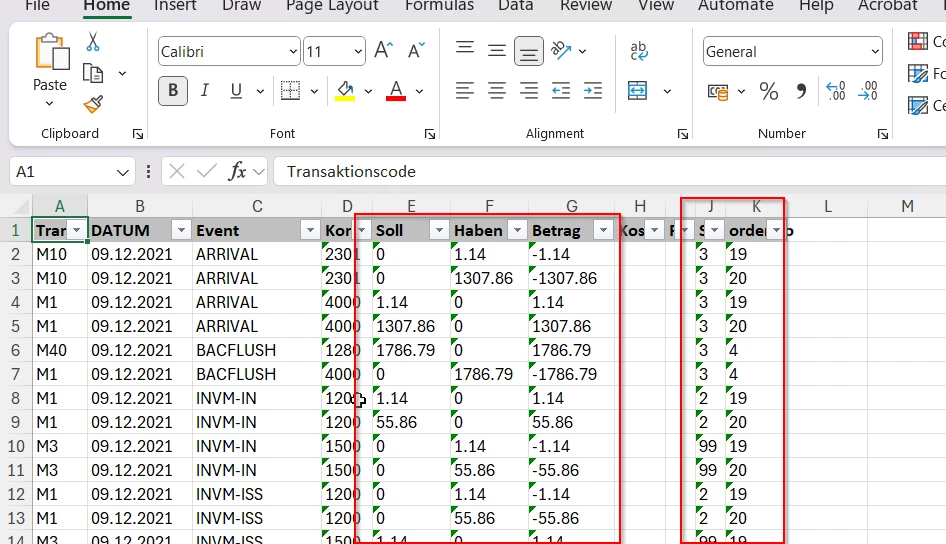Switch to the Formulas tab

[439, 6]
